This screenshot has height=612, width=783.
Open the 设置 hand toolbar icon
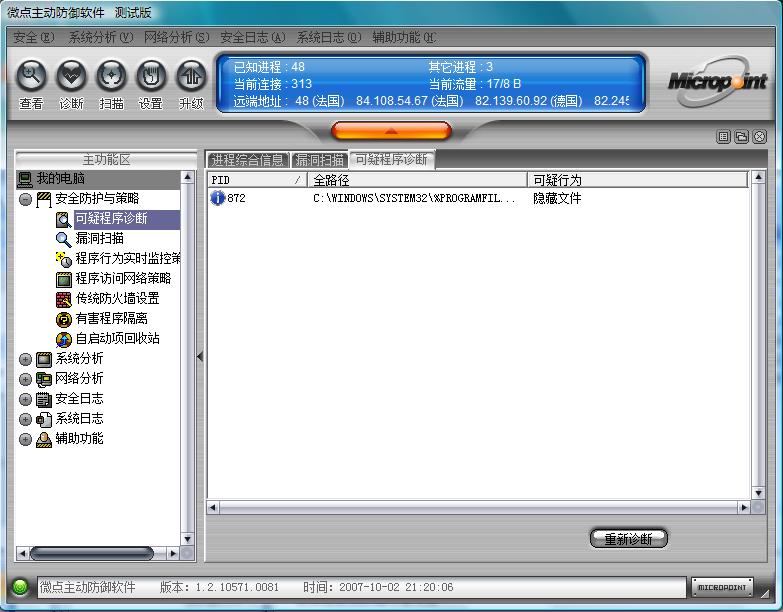[151, 76]
